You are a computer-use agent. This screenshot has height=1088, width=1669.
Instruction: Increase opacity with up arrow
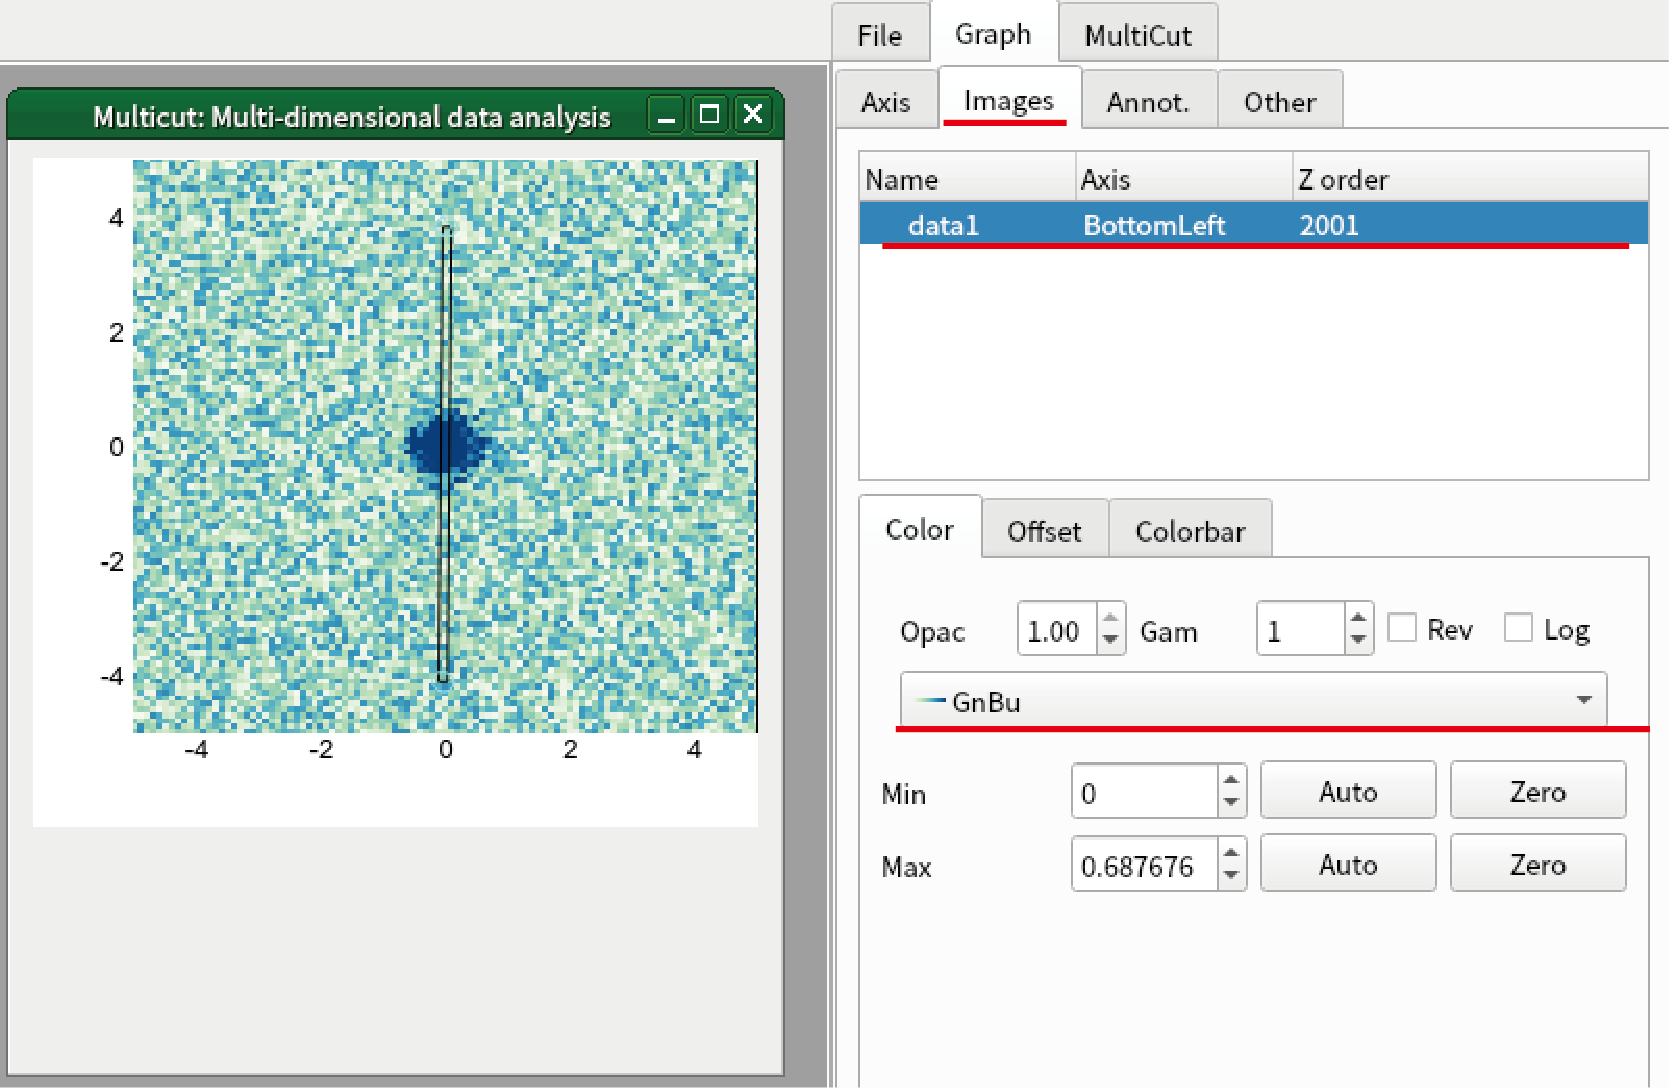pyautogui.click(x=1110, y=618)
